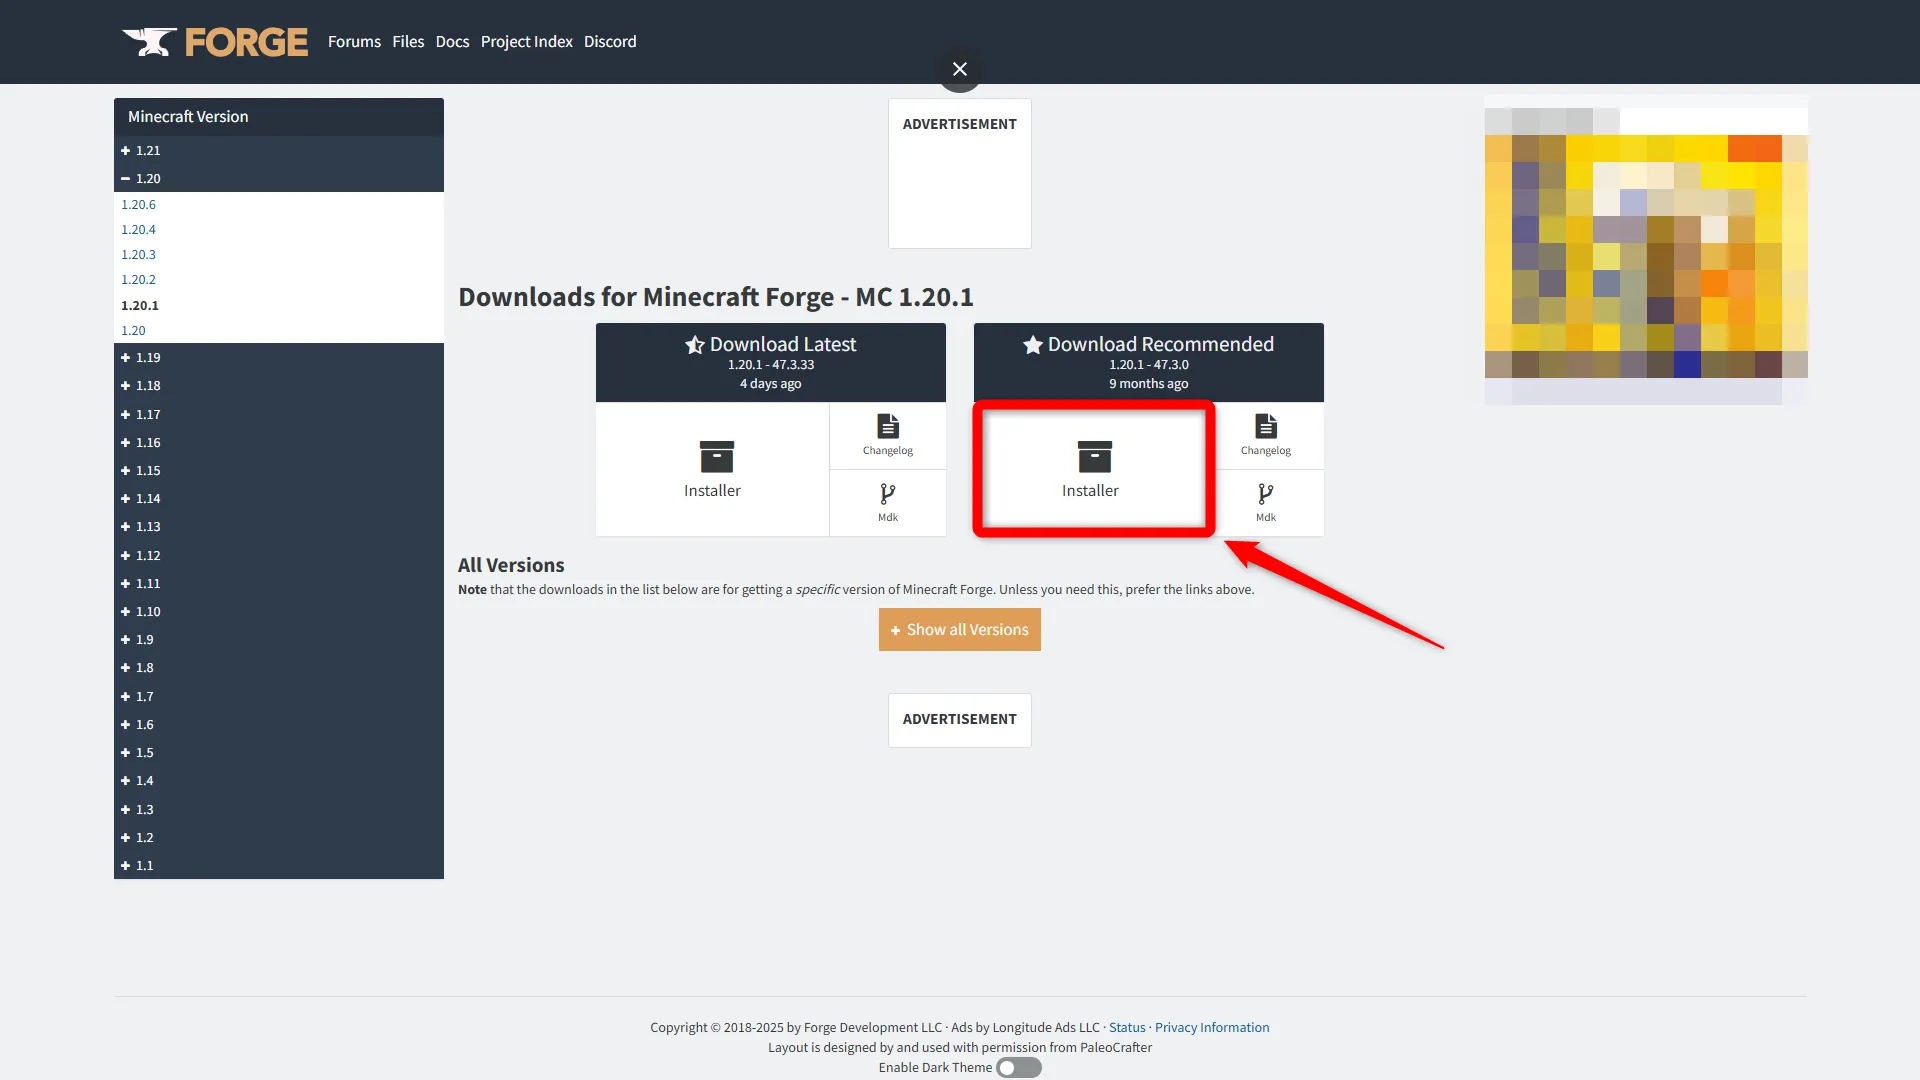Expand the 1.7 version group
Image resolution: width=1920 pixels, height=1080 pixels.
point(279,696)
